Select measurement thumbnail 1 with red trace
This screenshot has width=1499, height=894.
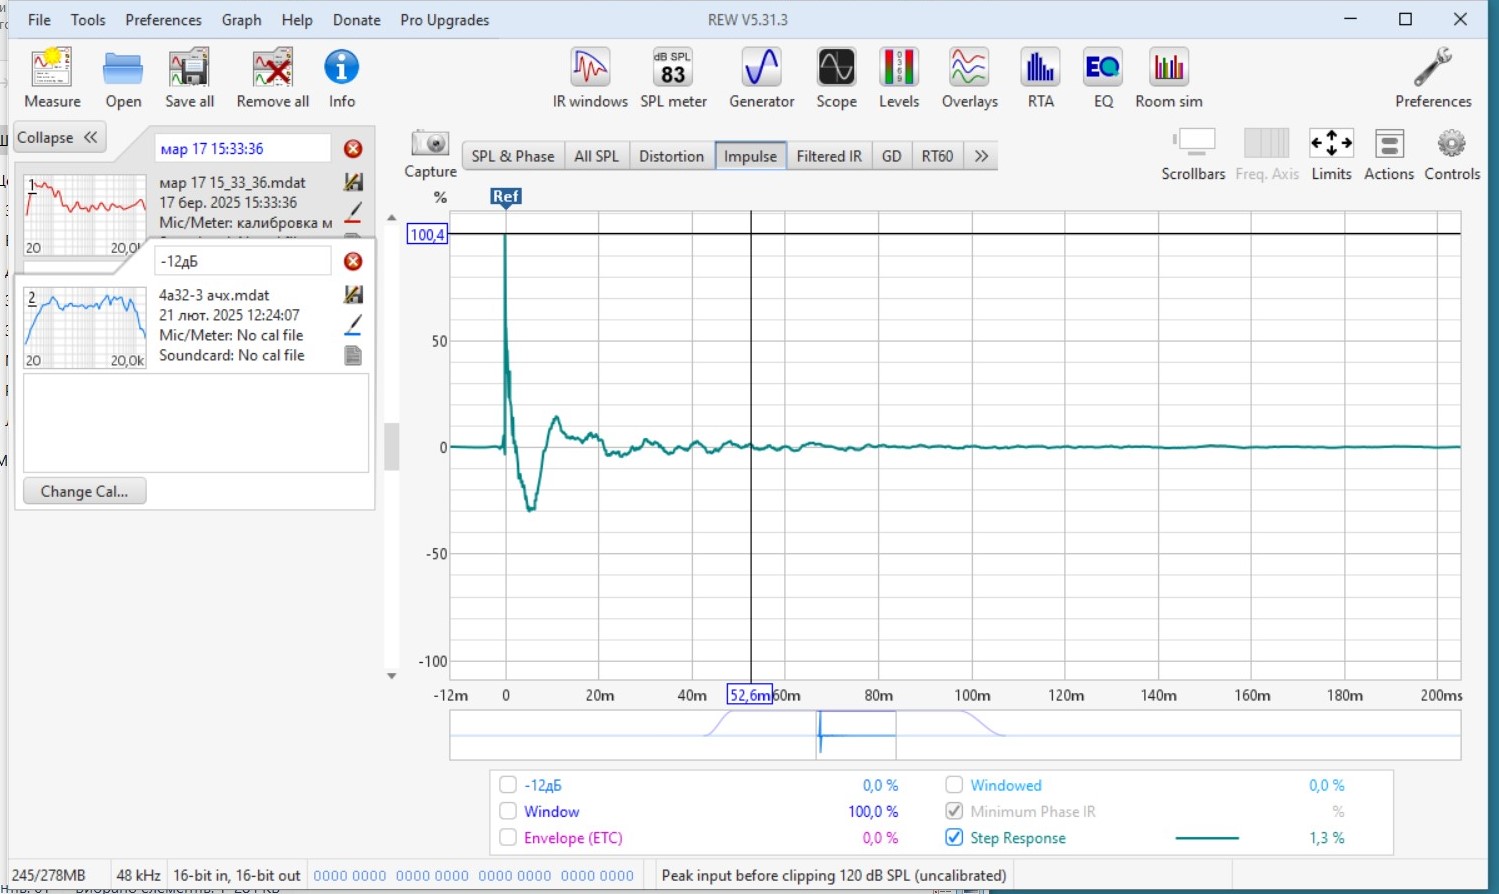pyautogui.click(x=84, y=215)
